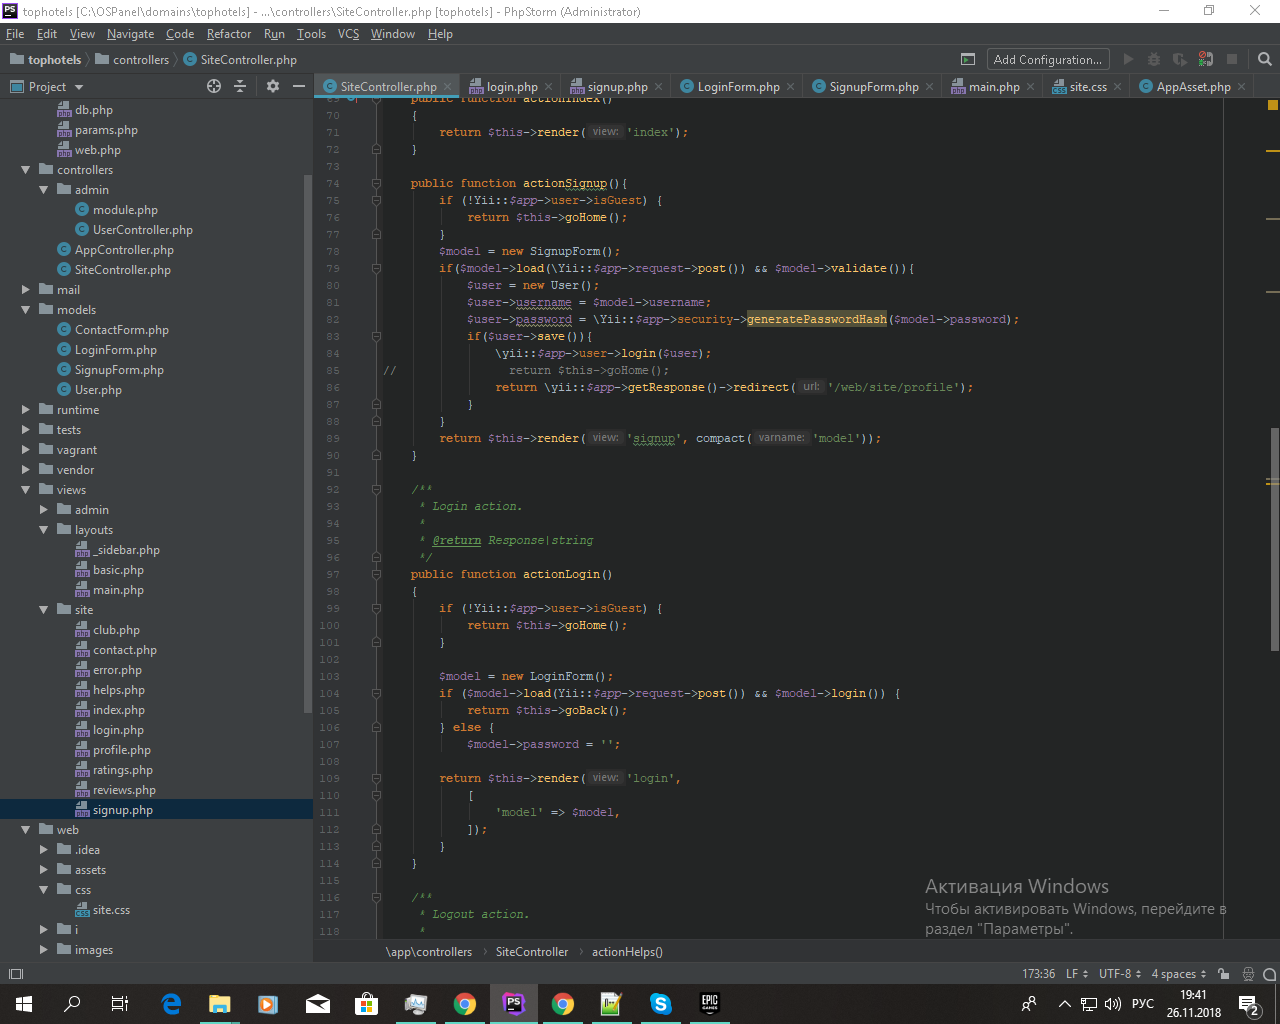Expand the vendor folder in project tree
1280x1024 pixels.
tap(26, 470)
